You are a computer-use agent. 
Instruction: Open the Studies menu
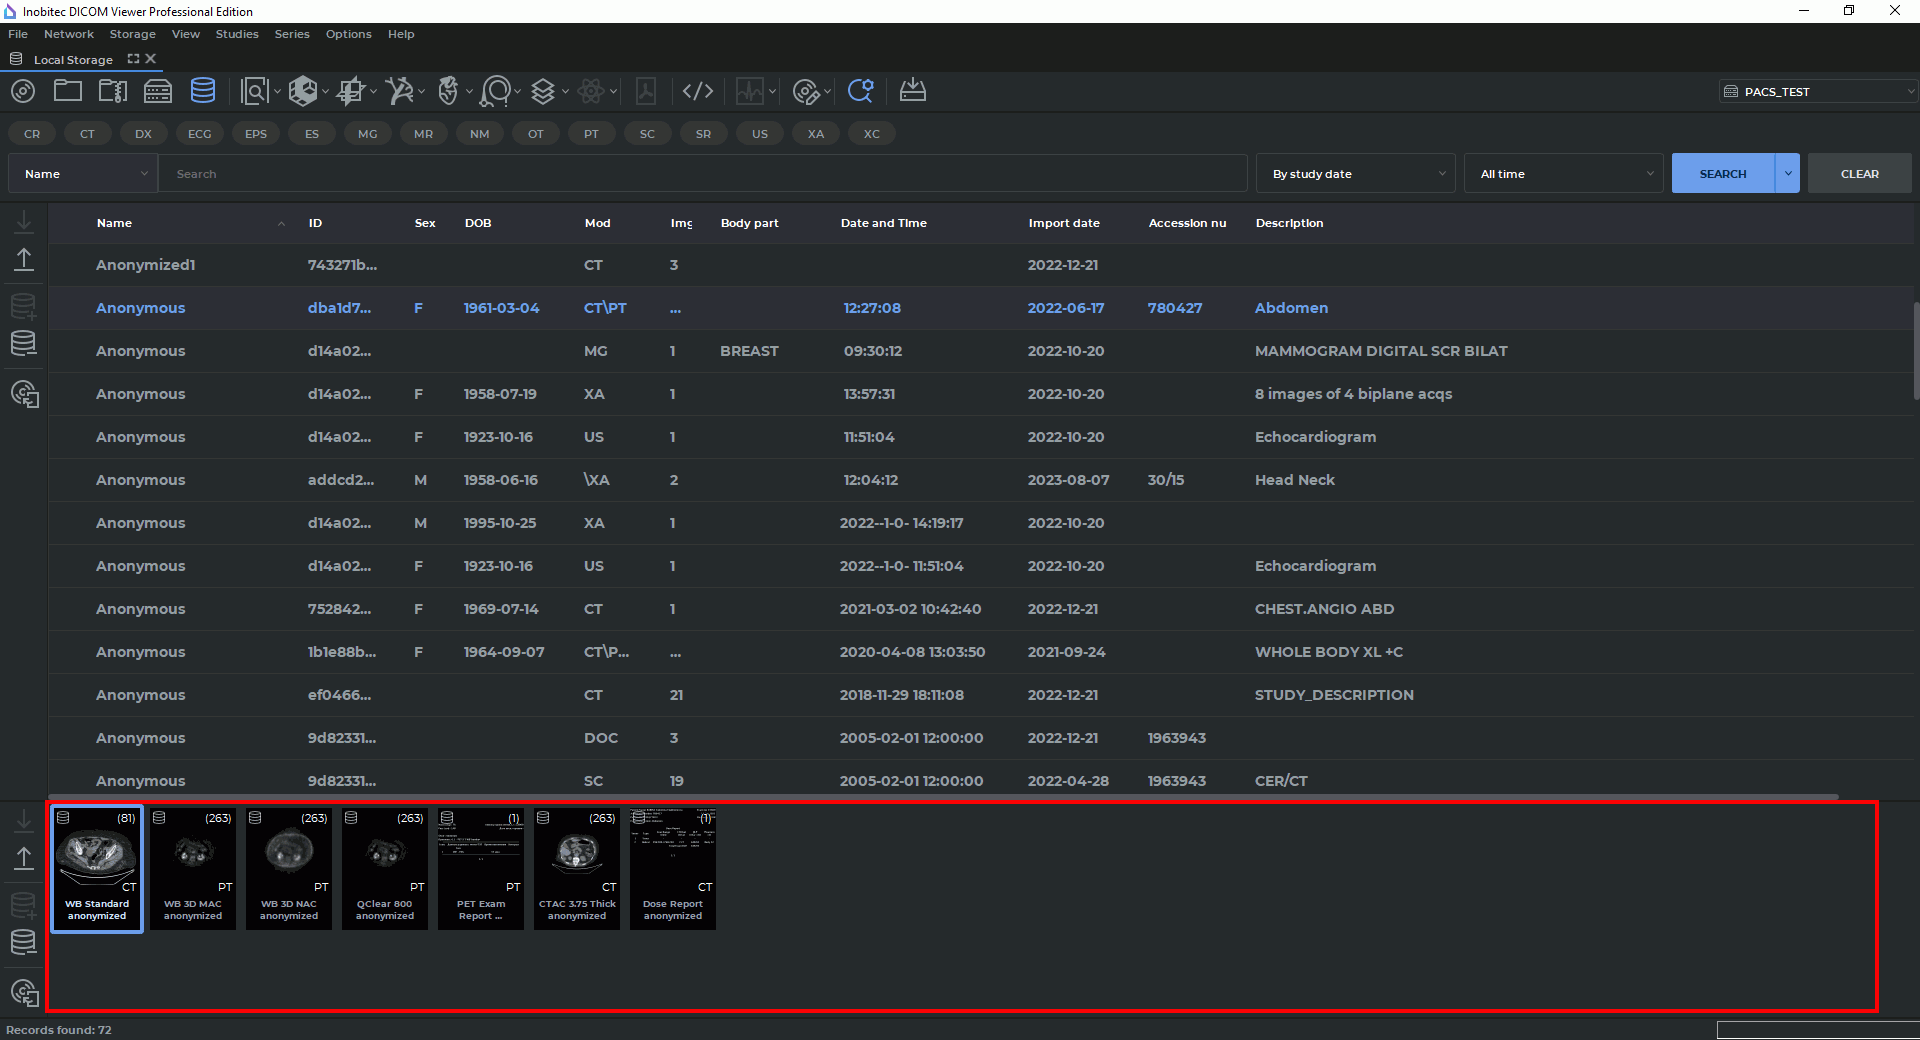point(237,34)
